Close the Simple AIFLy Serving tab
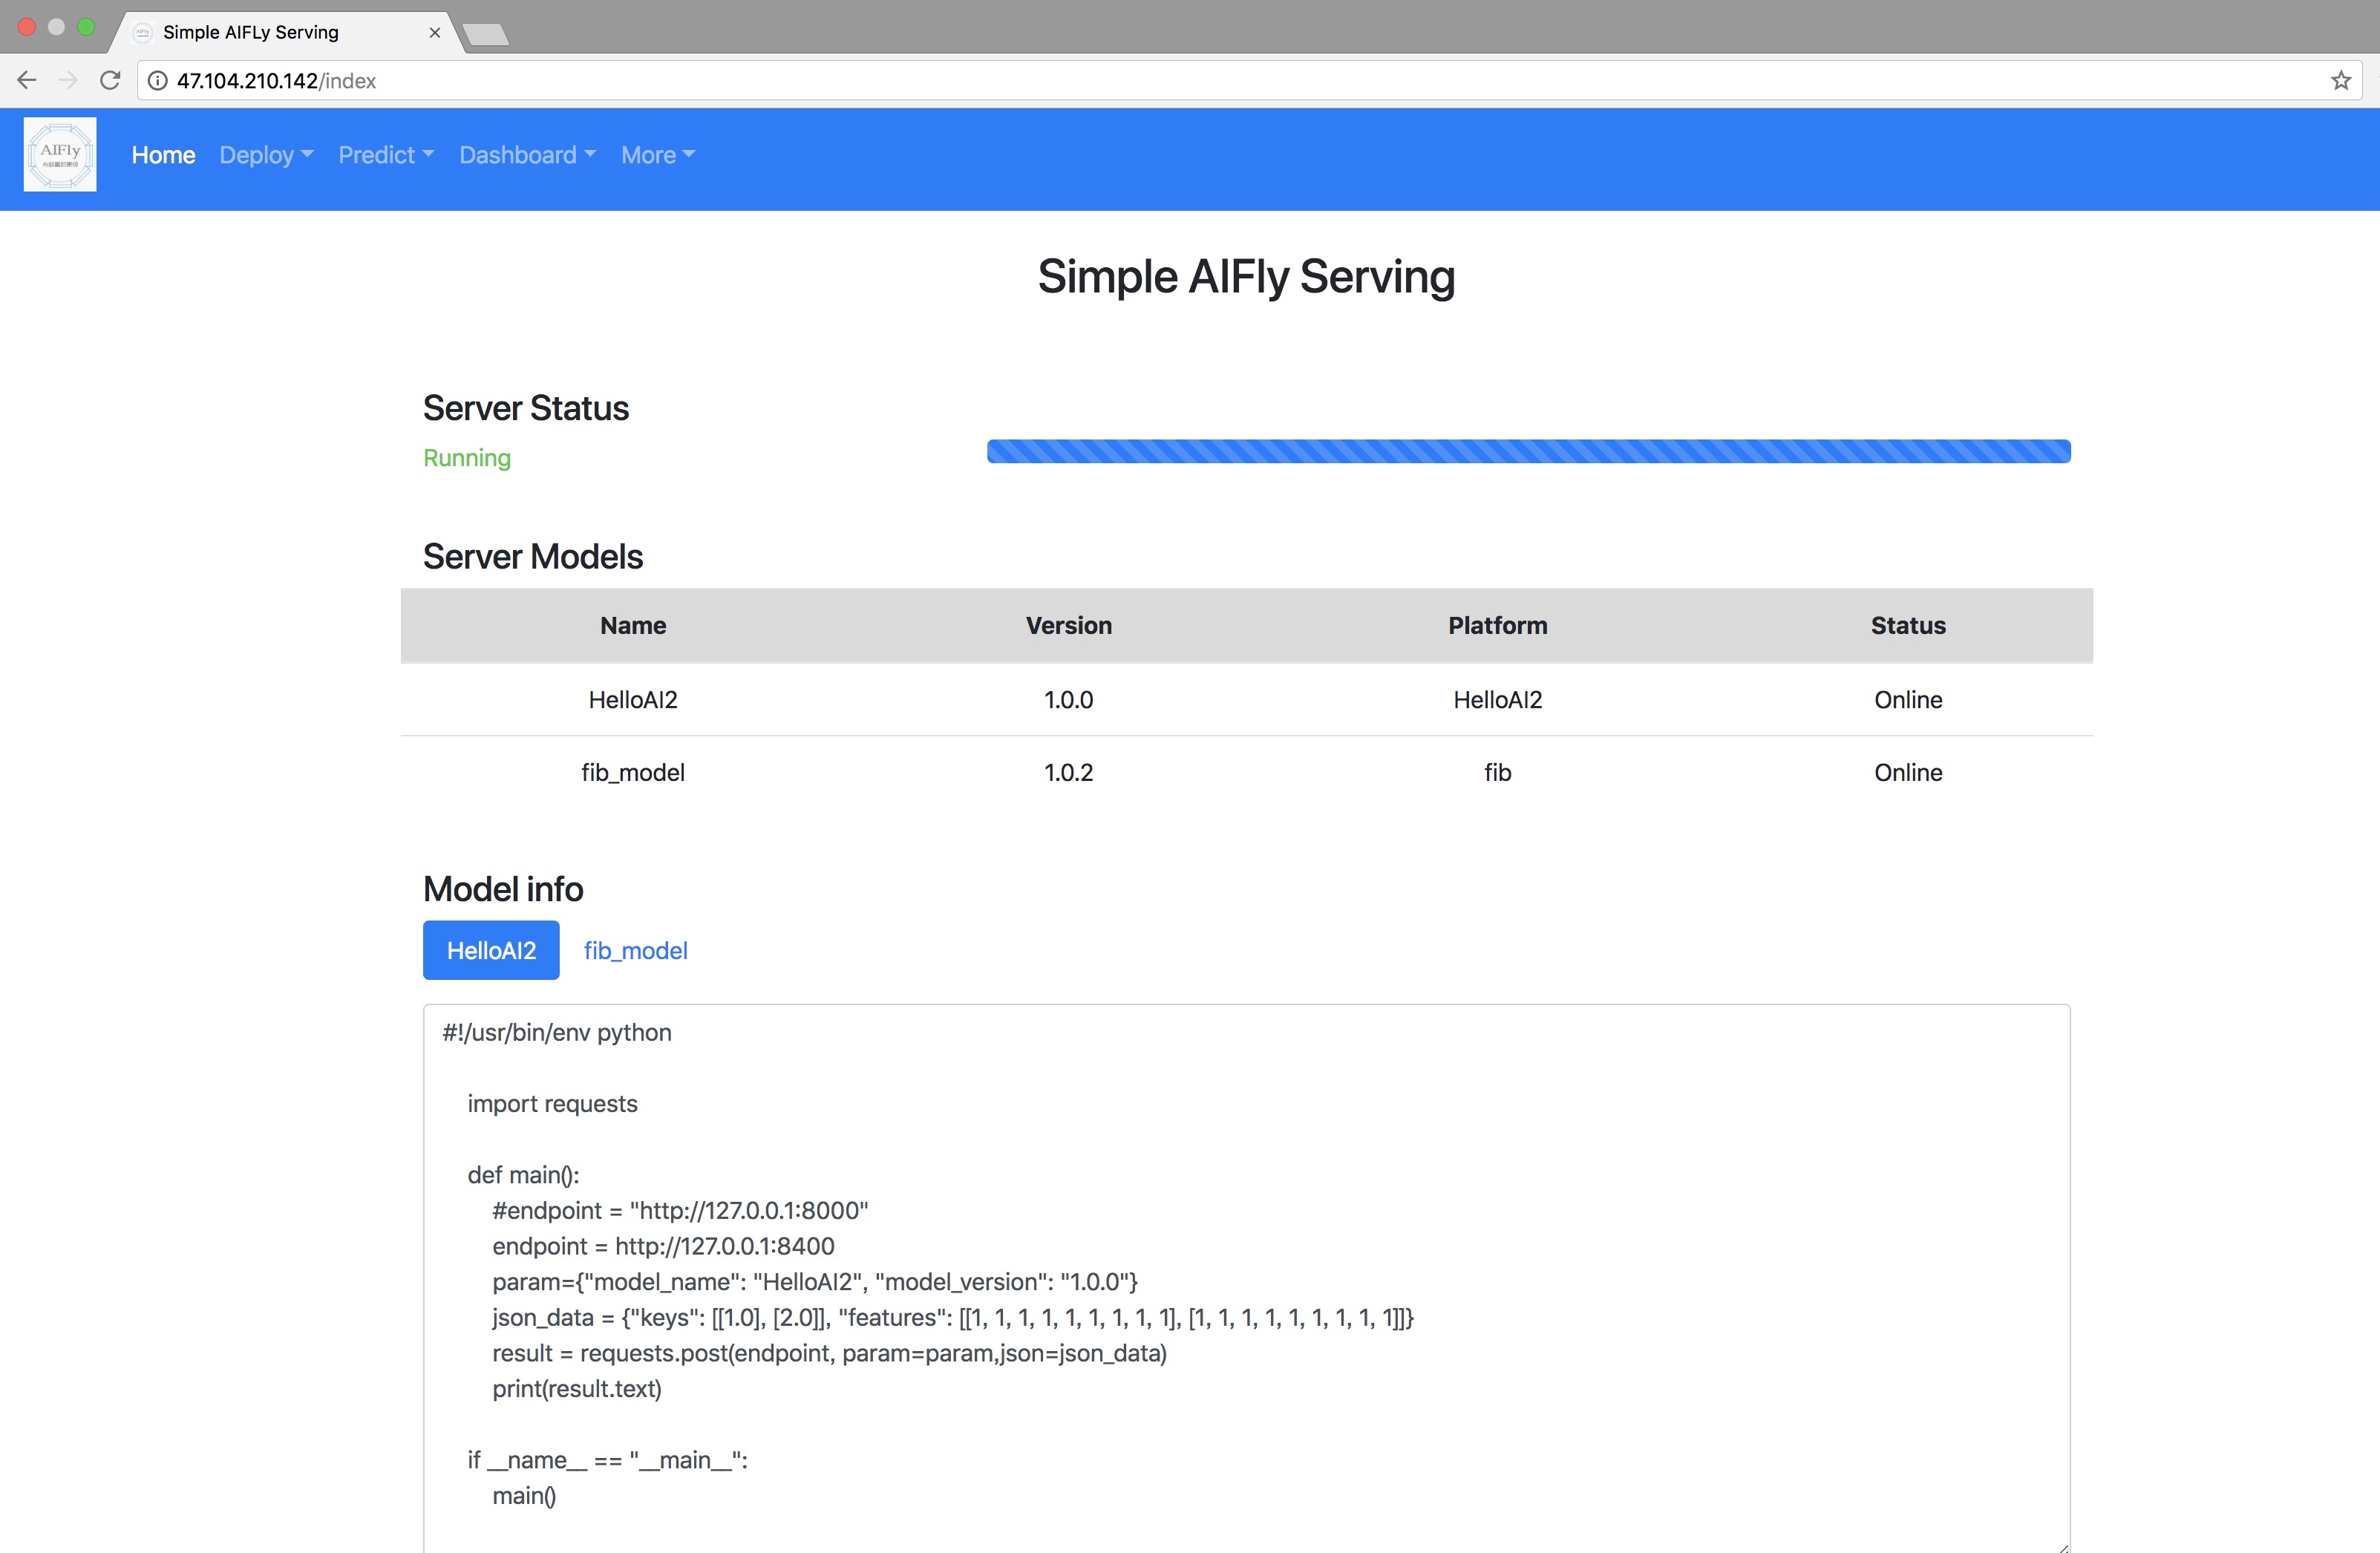The image size is (2380, 1553). (x=434, y=33)
